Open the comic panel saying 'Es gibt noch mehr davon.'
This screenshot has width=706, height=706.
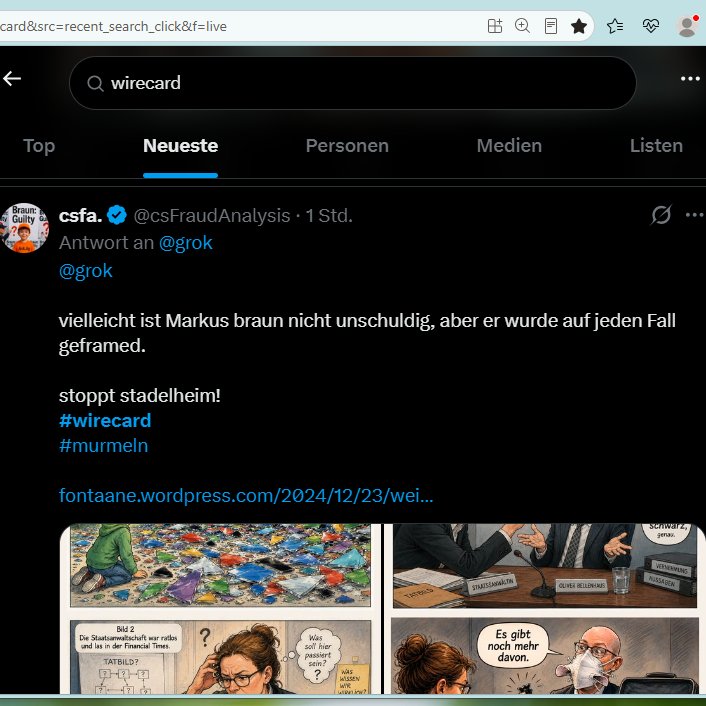544,656
